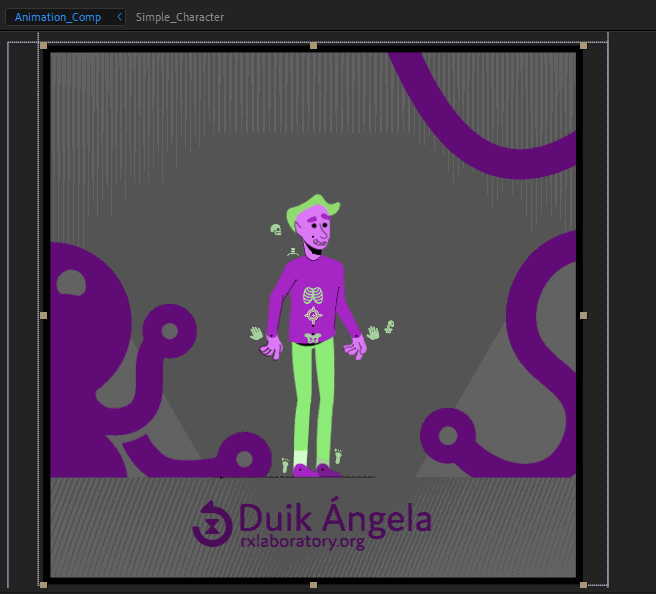Select the crosshair body controller icon

[x=314, y=317]
